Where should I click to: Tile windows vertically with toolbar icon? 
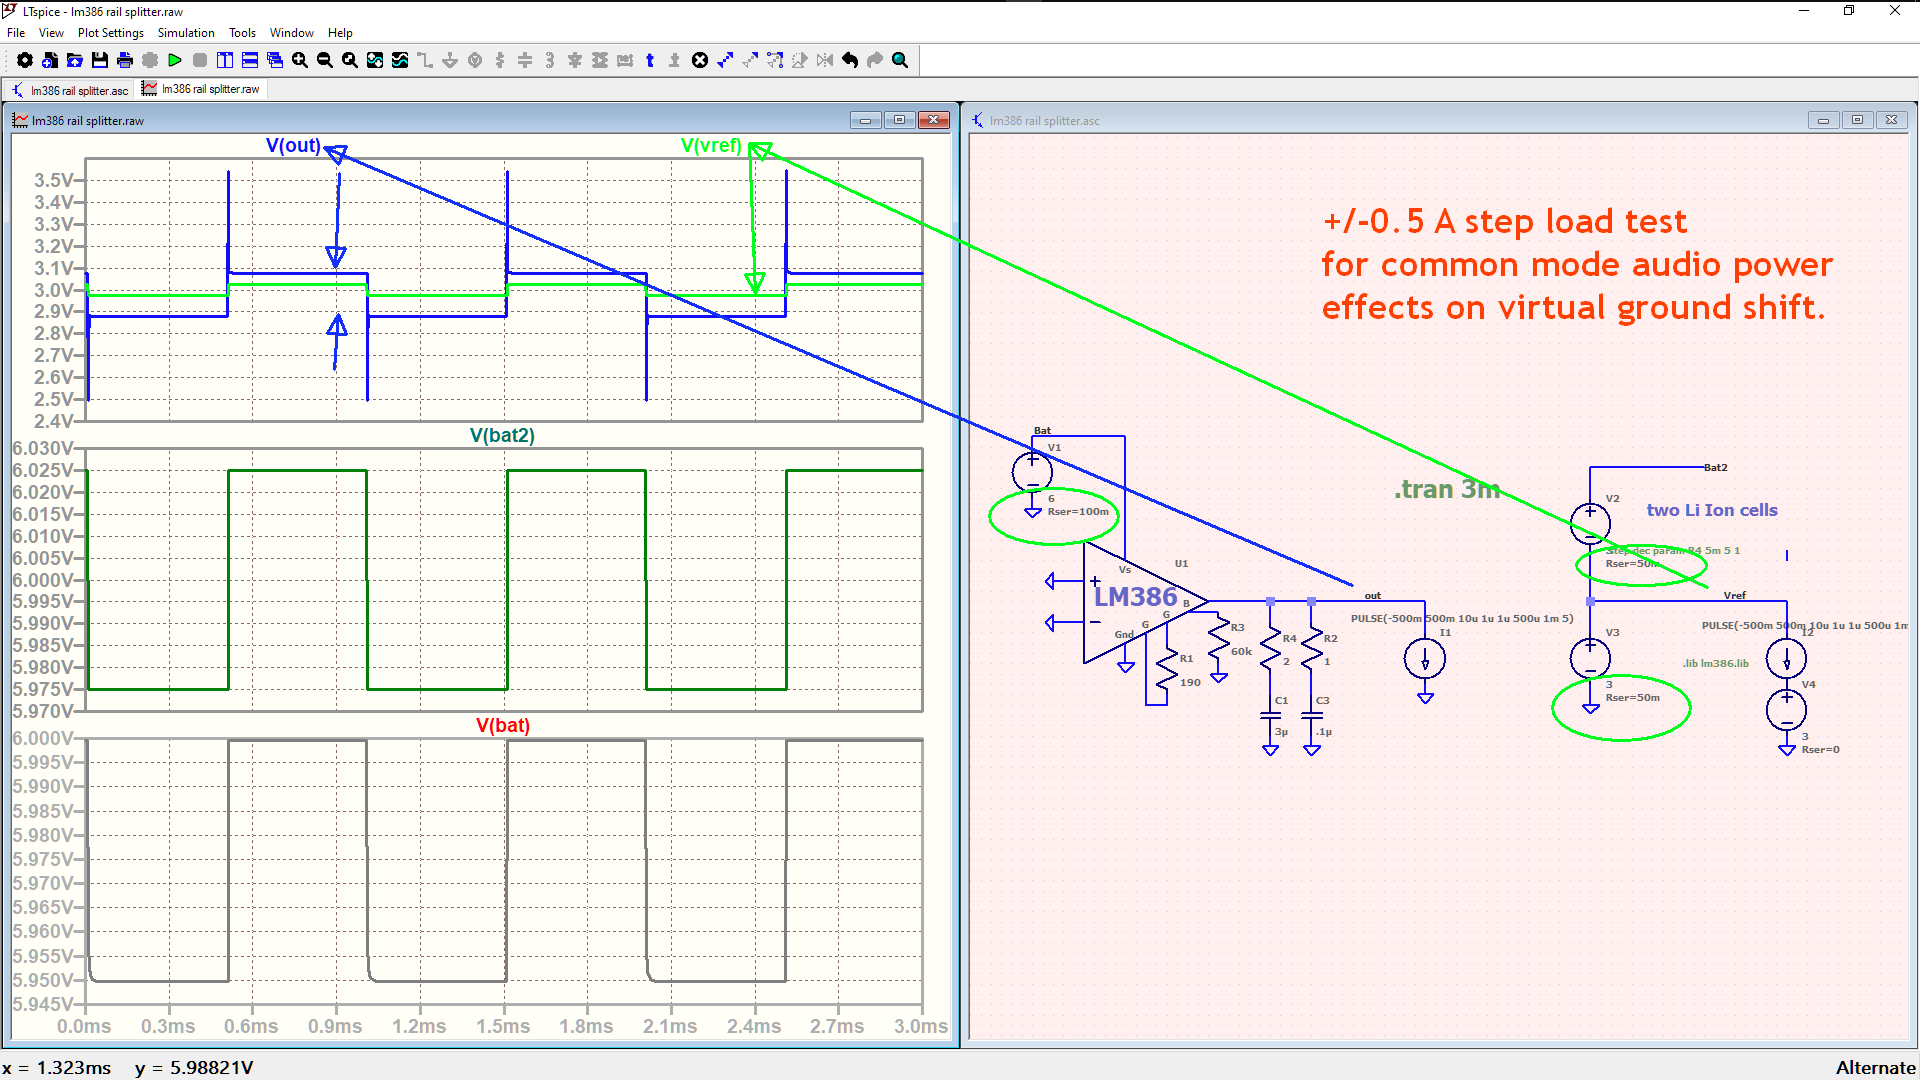[225, 60]
